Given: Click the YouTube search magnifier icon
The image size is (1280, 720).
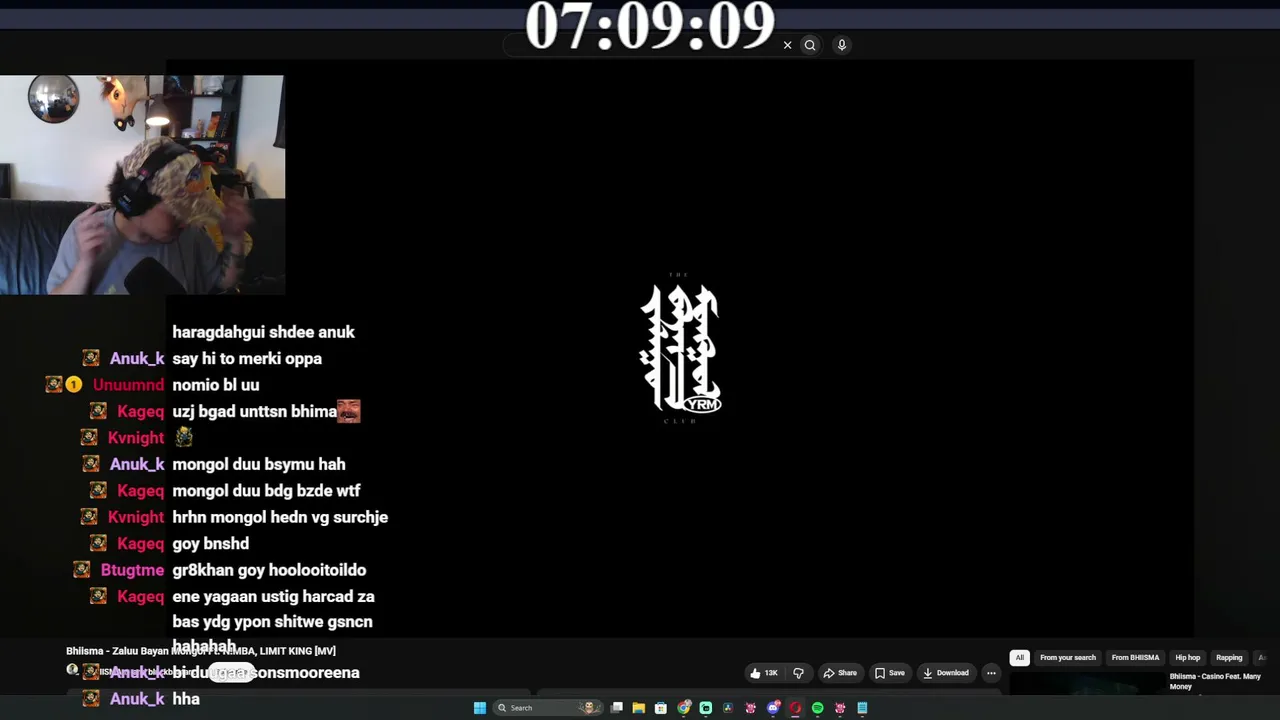Looking at the screenshot, I should pyautogui.click(x=810, y=45).
